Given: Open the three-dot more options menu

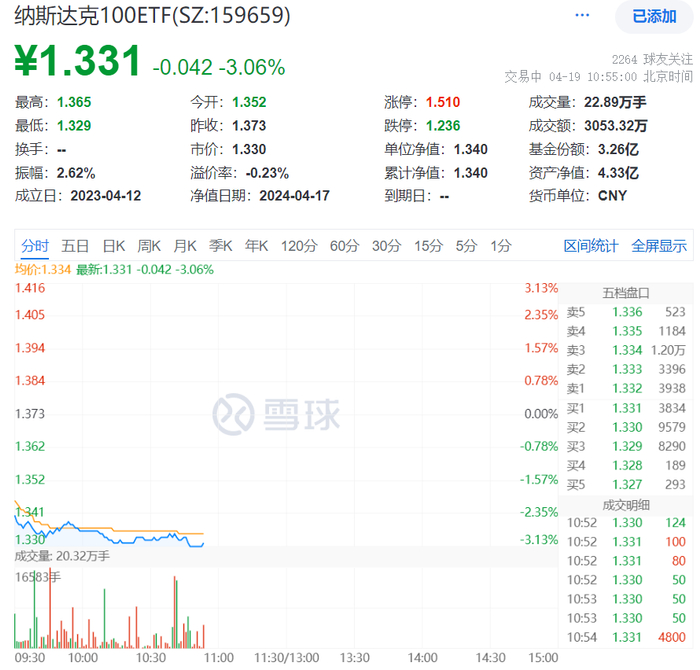Looking at the screenshot, I should [x=582, y=16].
